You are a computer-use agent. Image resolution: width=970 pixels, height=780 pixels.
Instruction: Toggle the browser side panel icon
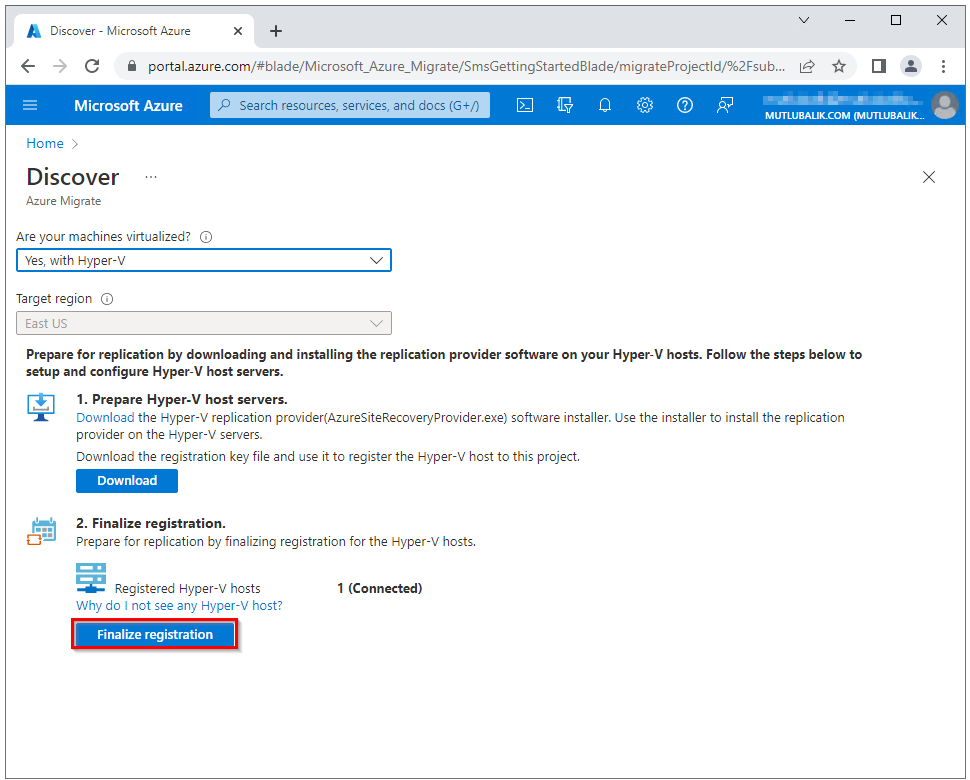[878, 66]
